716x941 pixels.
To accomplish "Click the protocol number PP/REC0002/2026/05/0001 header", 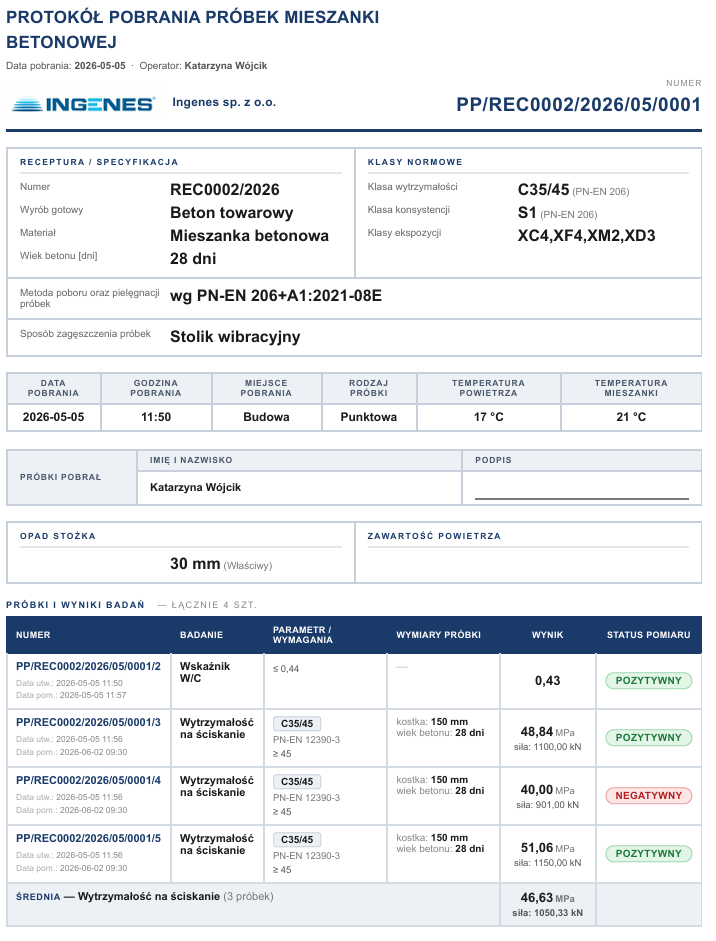I will pyautogui.click(x=579, y=104).
